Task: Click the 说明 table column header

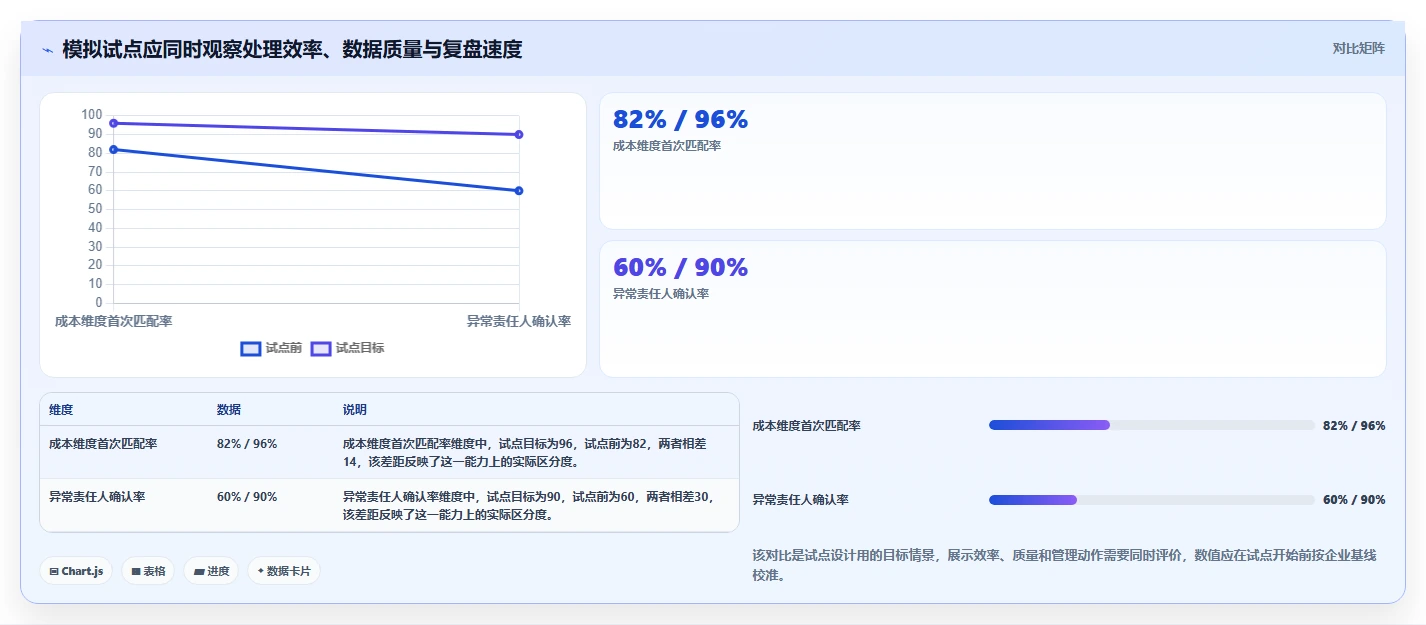Action: pos(355,410)
